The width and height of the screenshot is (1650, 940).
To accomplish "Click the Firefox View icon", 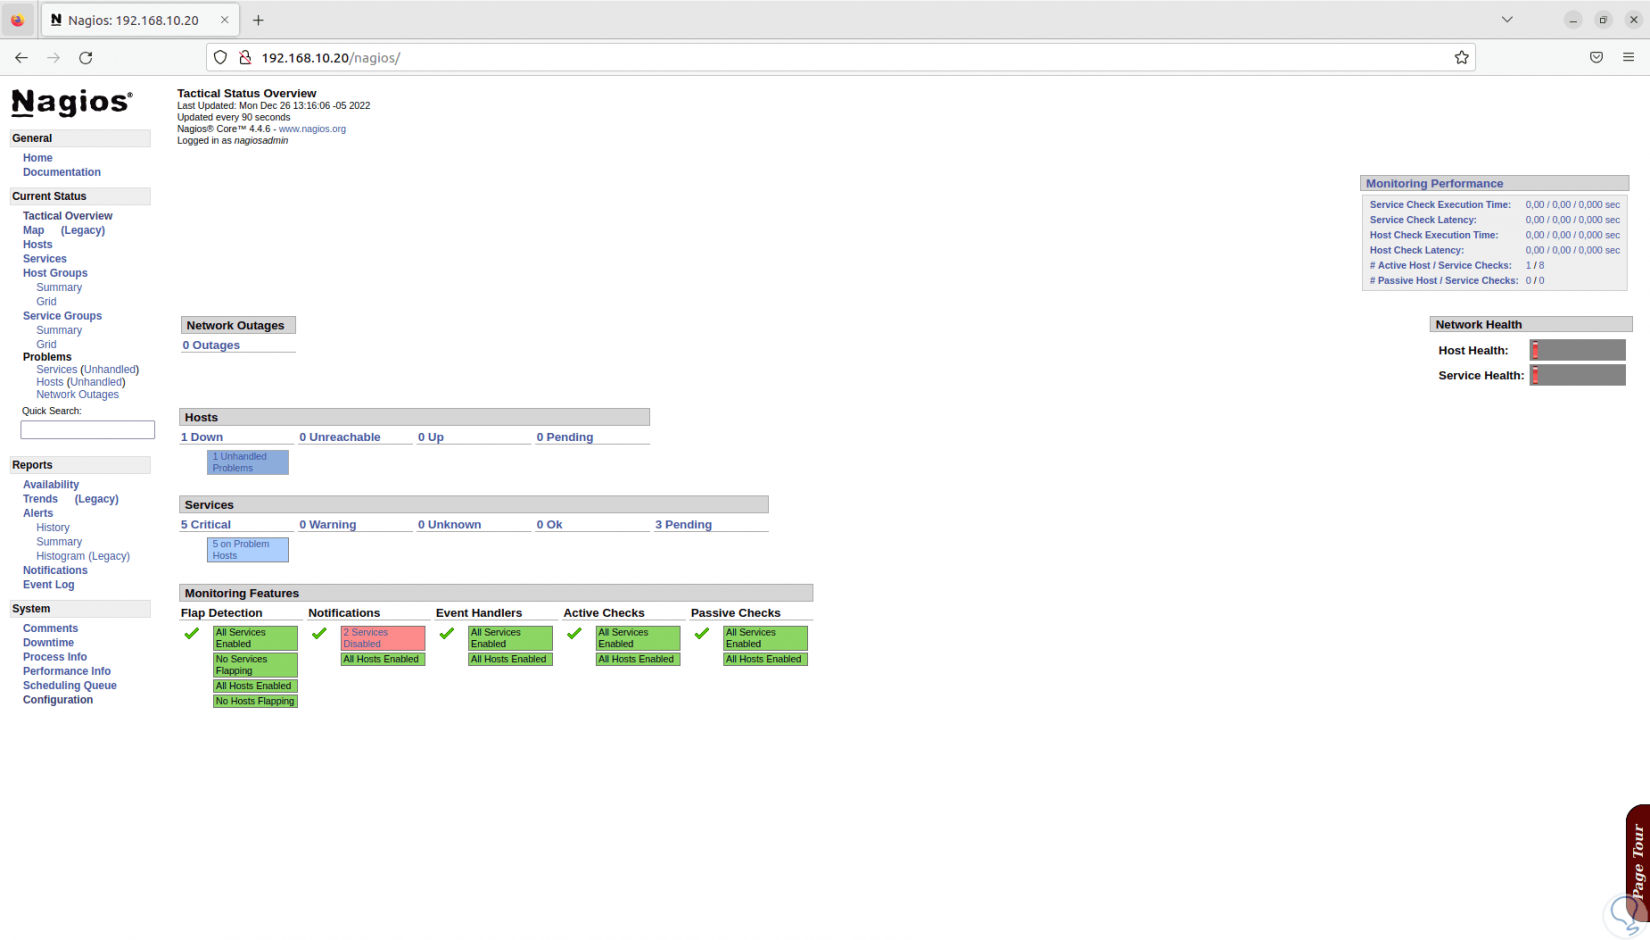I will [18, 20].
